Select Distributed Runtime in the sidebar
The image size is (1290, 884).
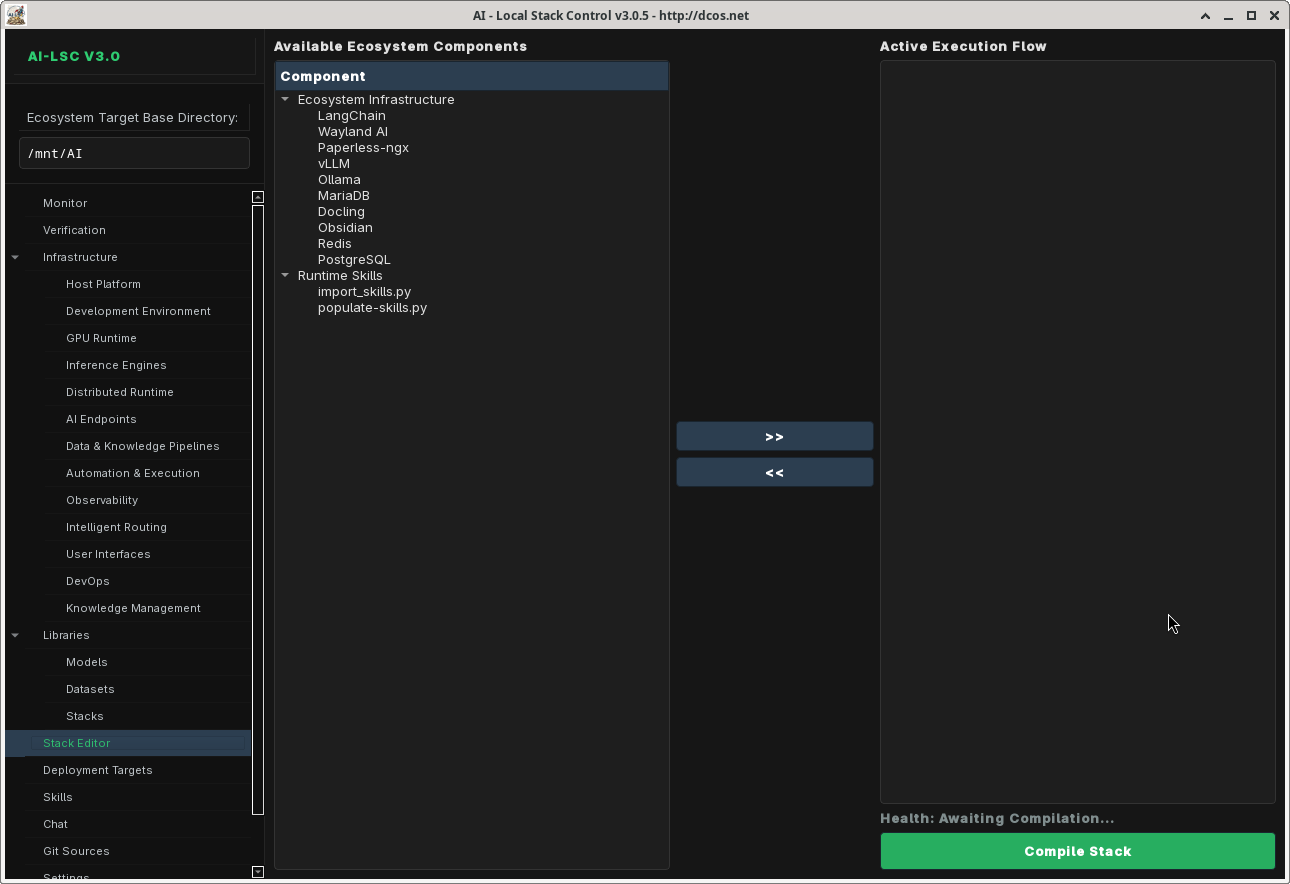click(120, 392)
